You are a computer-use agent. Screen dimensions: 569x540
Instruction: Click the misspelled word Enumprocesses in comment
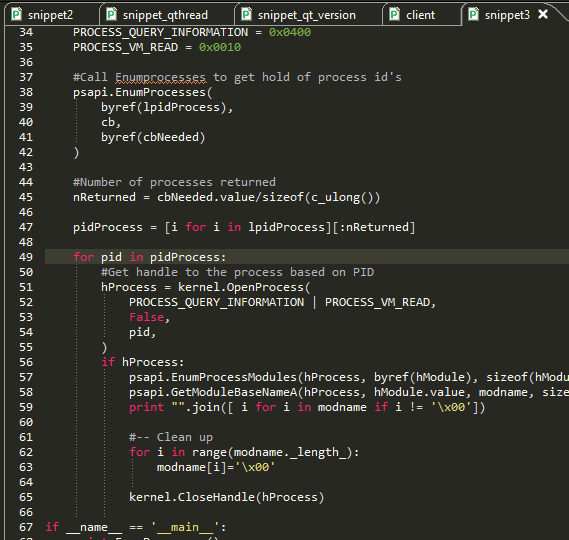(160, 77)
